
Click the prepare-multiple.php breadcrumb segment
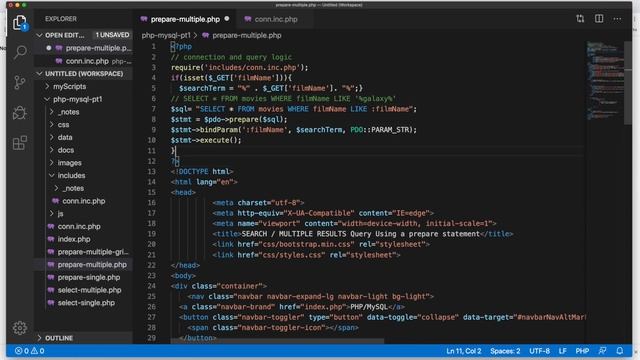[x=247, y=36]
